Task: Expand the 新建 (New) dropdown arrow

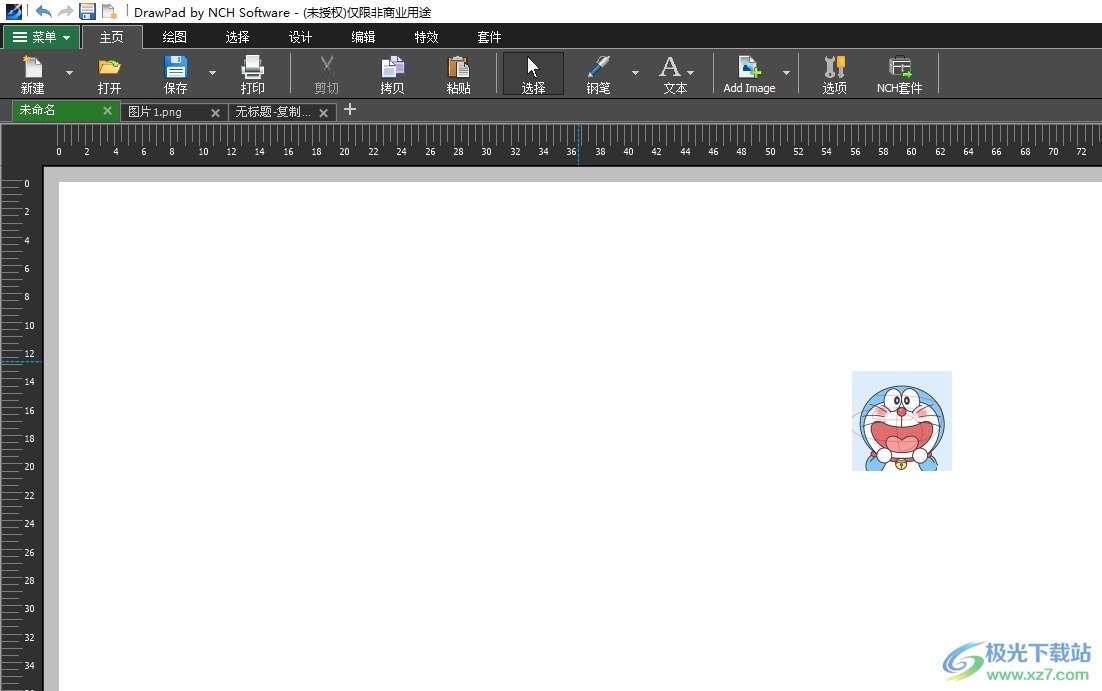Action: tap(69, 73)
